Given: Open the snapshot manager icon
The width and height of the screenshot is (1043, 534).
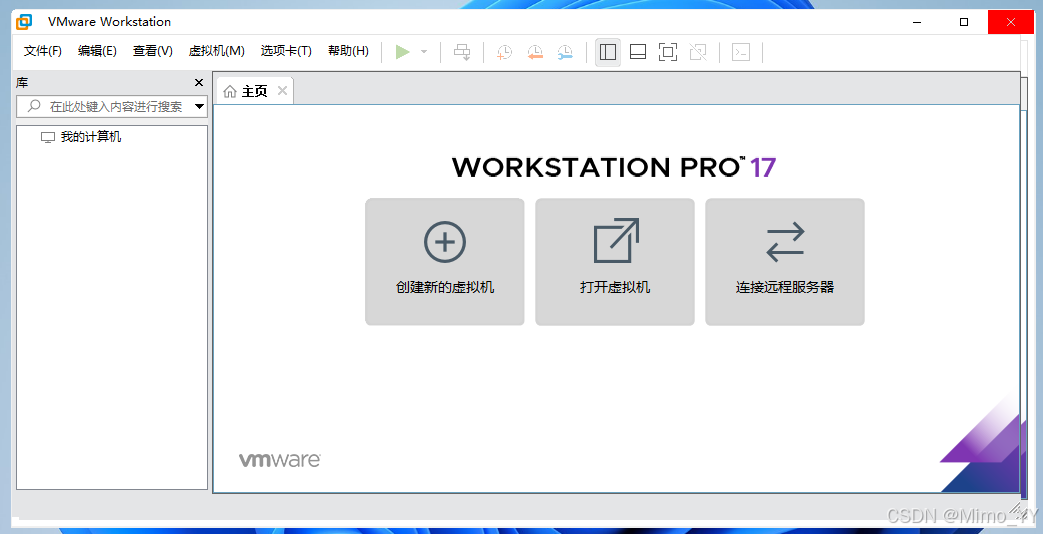Looking at the screenshot, I should click(565, 52).
